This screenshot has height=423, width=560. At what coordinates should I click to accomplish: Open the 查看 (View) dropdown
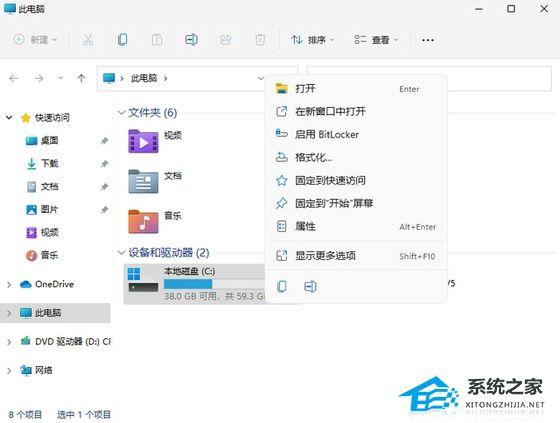pos(376,40)
